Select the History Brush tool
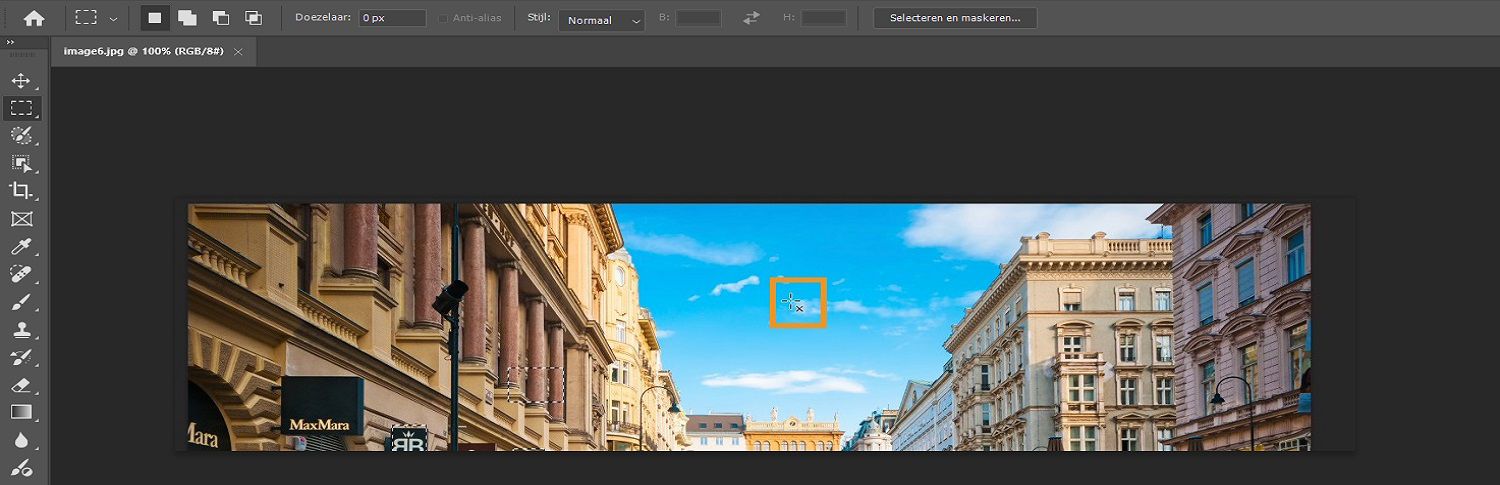This screenshot has height=485, width=1500. tap(21, 356)
